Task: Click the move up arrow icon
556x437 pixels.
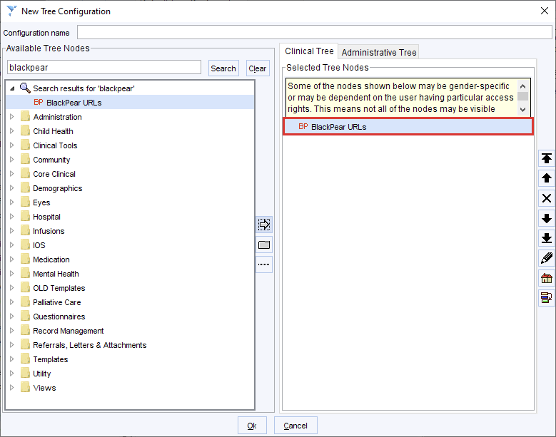Action: pos(546,178)
